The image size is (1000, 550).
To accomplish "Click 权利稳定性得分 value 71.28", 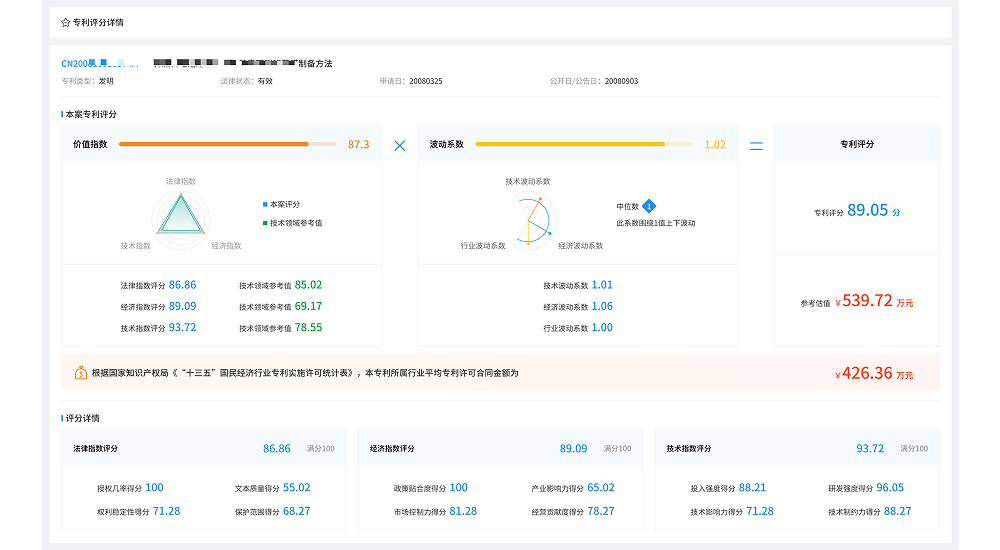I will click(166, 512).
